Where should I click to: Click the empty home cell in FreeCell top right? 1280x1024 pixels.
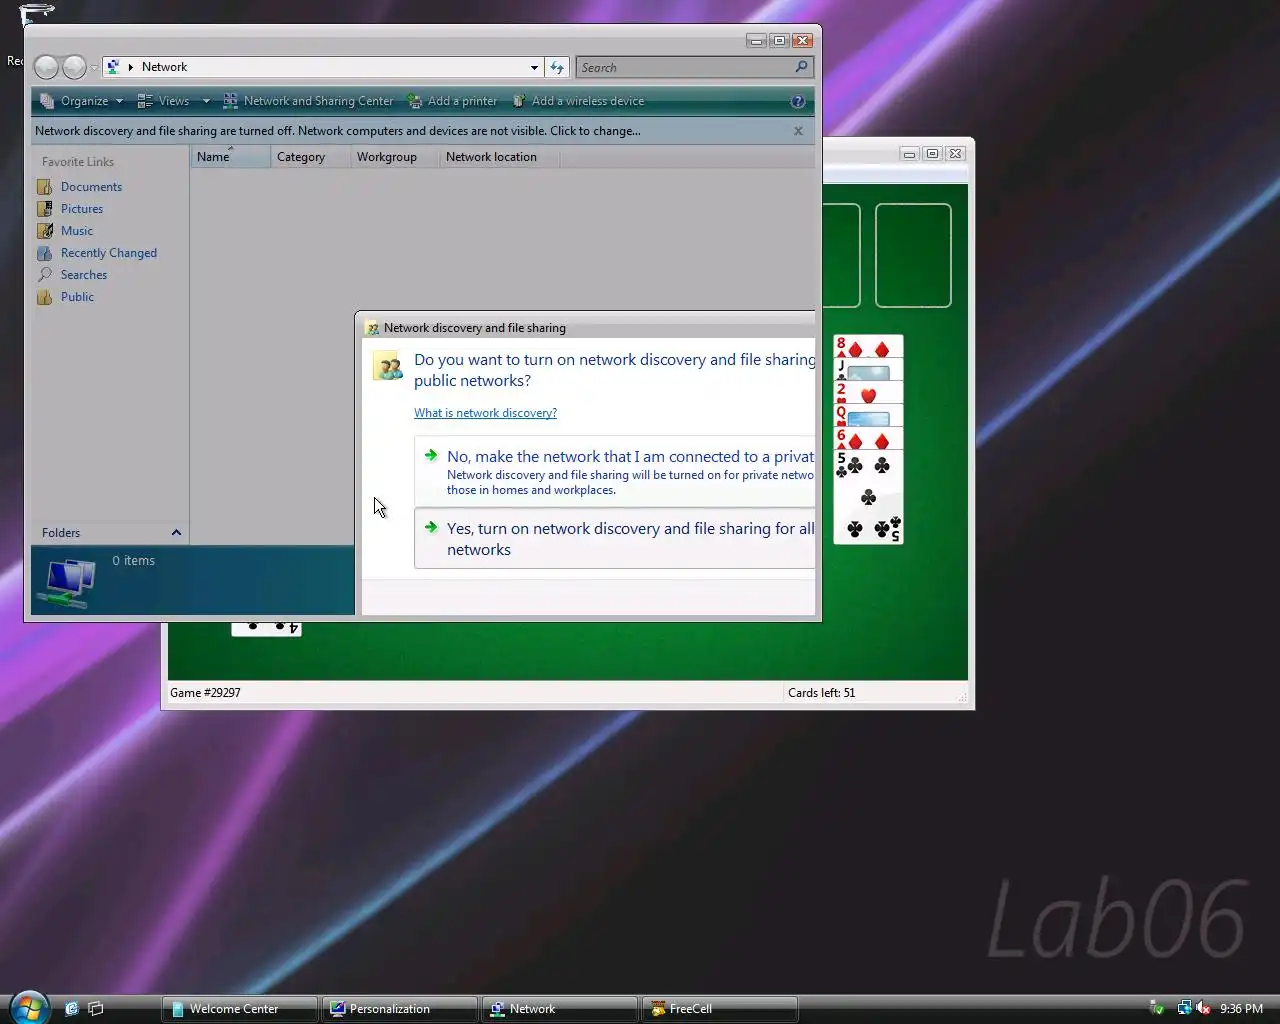point(913,255)
